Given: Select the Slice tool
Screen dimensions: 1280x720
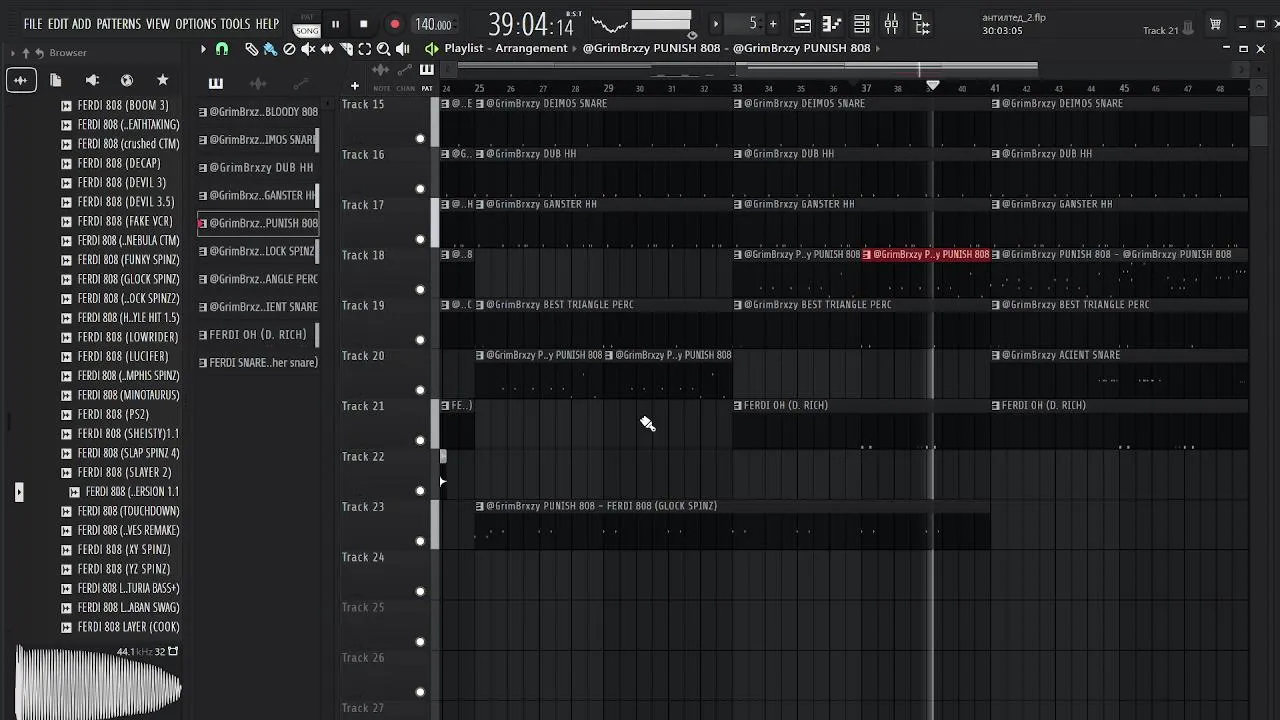Looking at the screenshot, I should pyautogui.click(x=346, y=48).
